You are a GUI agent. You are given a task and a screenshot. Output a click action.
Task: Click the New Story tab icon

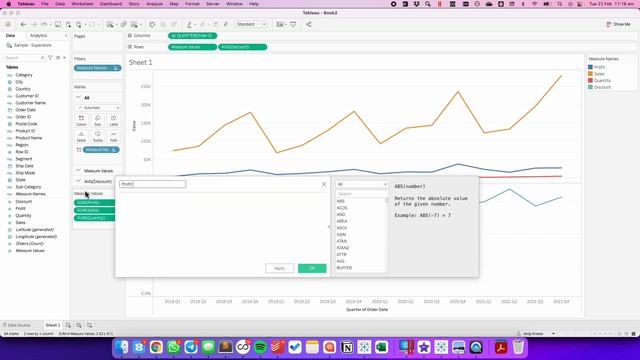(89, 325)
